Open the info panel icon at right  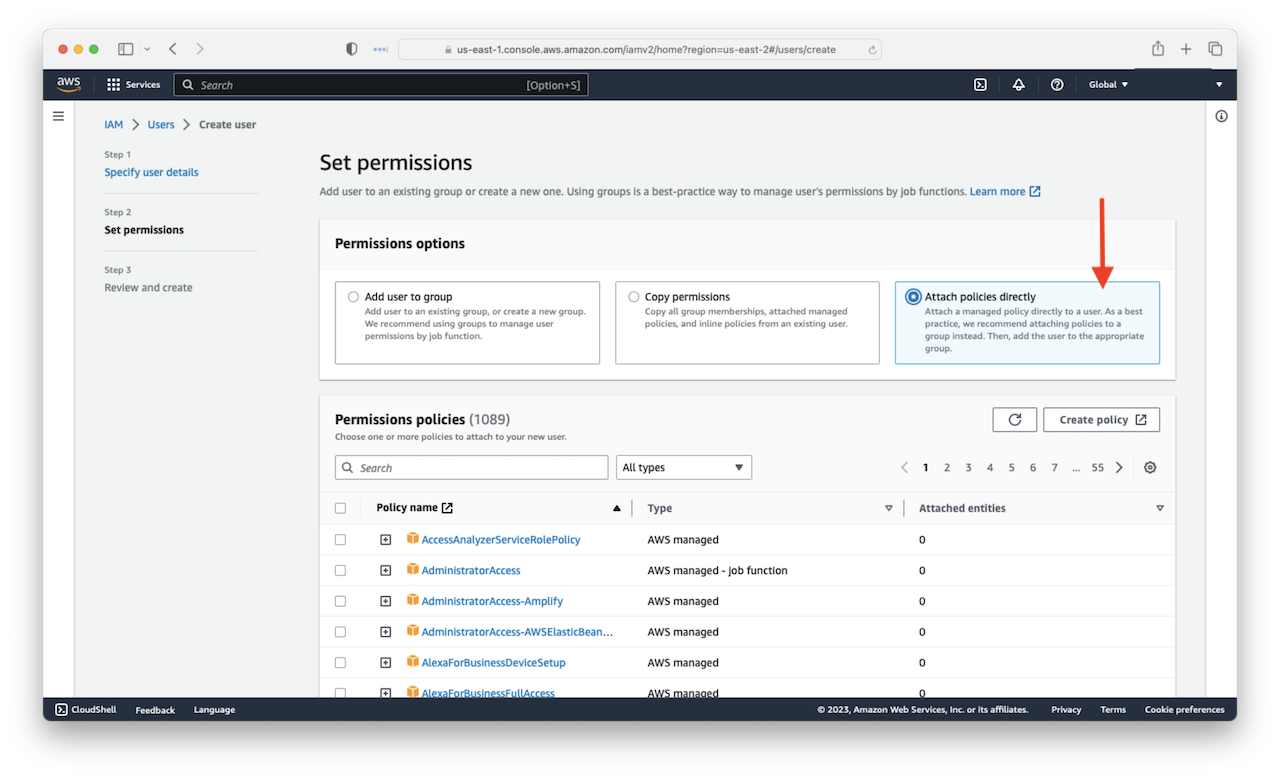click(x=1221, y=116)
